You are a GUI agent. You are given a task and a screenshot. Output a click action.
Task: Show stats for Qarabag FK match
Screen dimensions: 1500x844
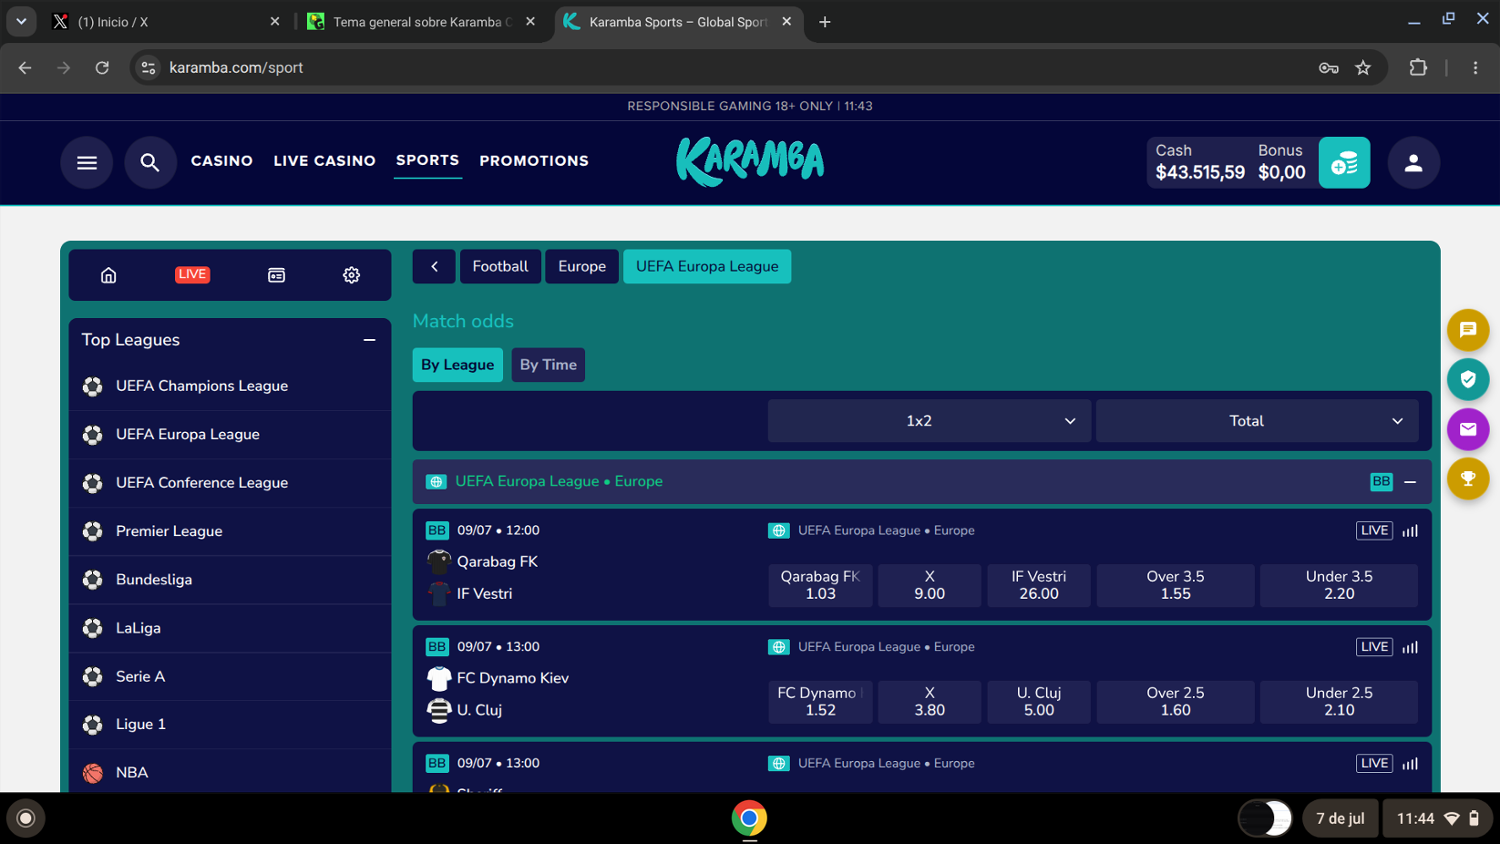[1410, 531]
